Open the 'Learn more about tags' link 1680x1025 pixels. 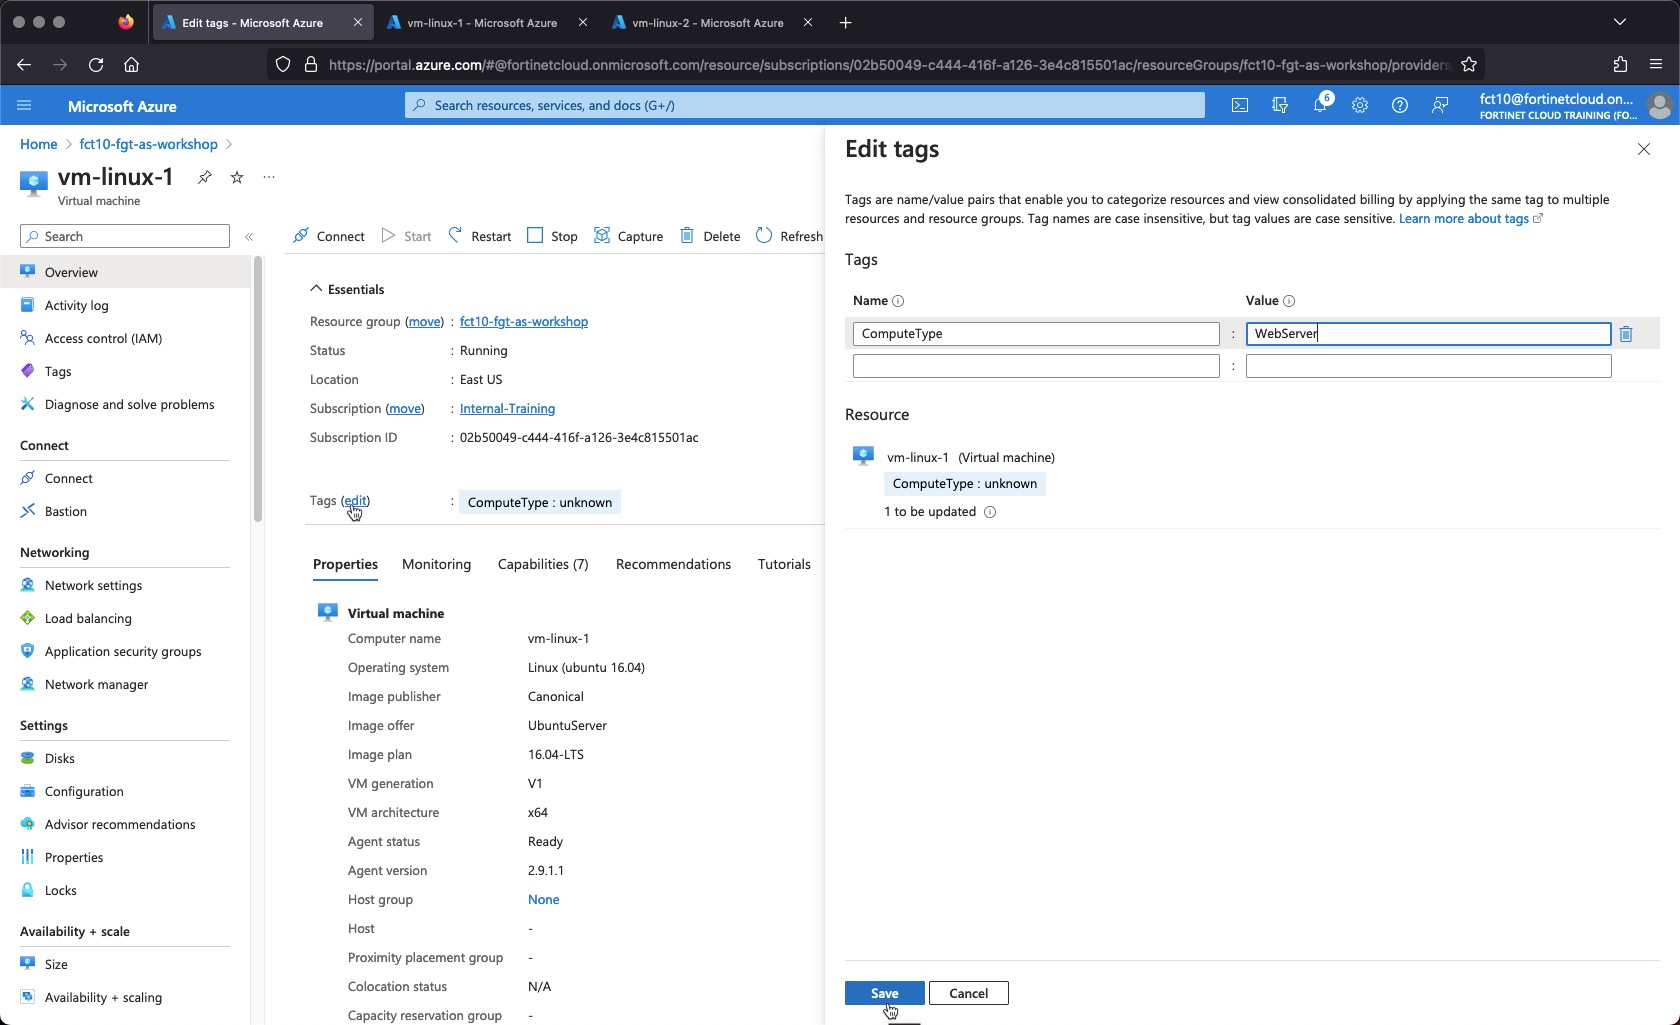[1470, 219]
